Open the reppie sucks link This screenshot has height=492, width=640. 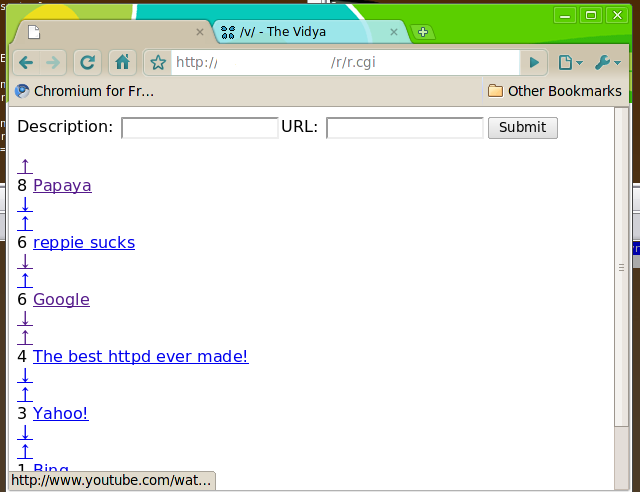click(x=84, y=243)
